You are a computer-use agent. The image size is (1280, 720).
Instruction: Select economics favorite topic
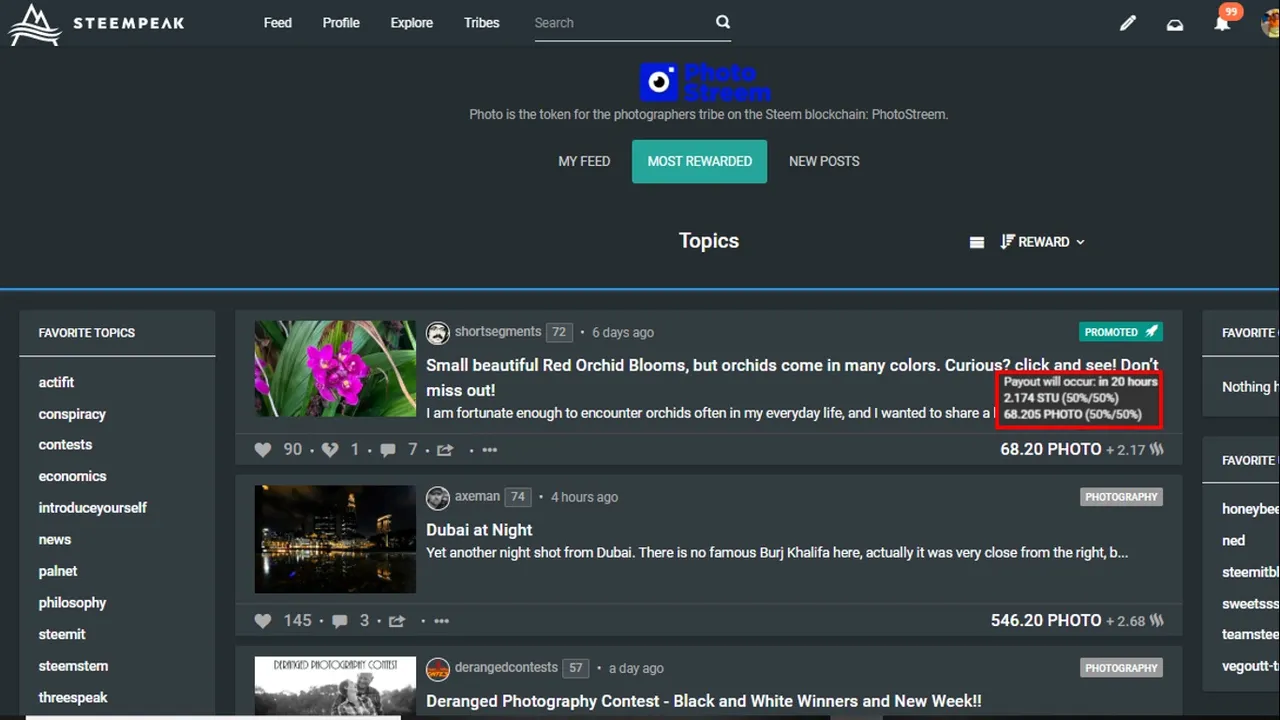[72, 477]
